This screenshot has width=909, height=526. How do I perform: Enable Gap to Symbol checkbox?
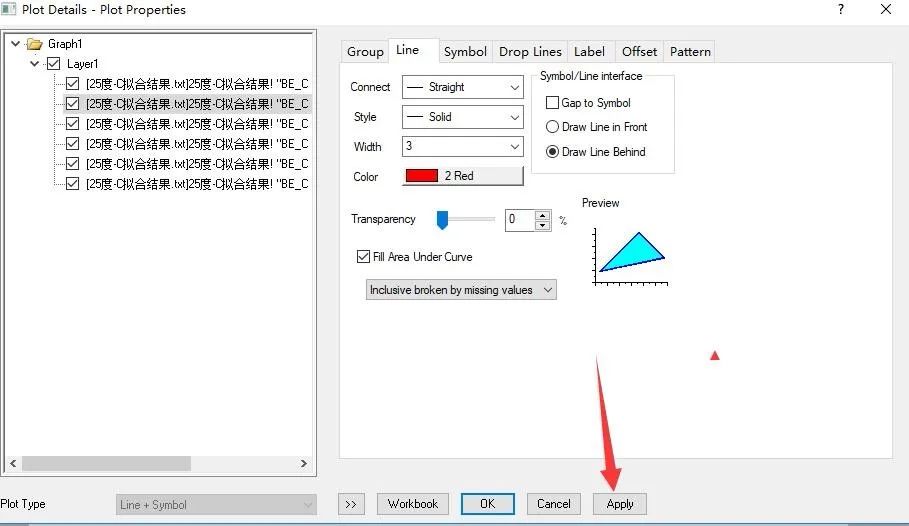(x=552, y=103)
